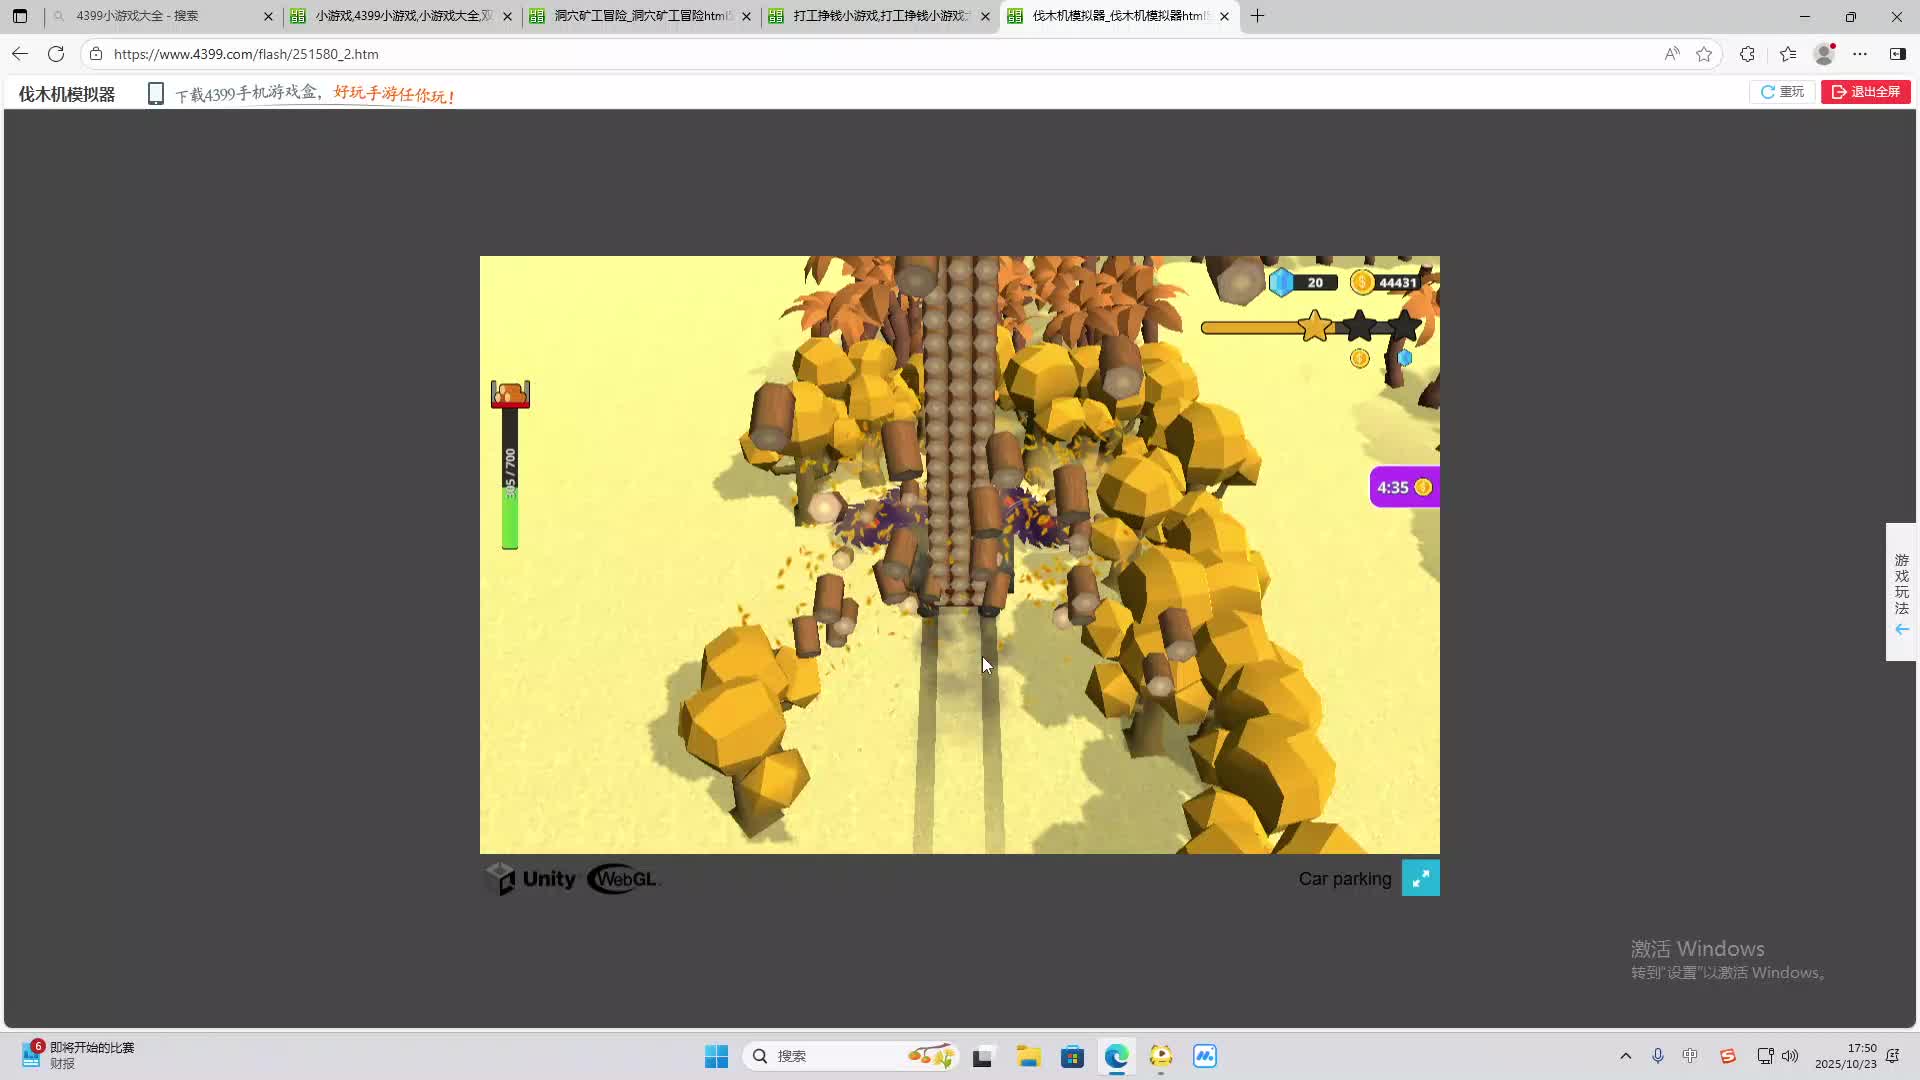Click the green 305/700 capacity bar
Screen dimensions: 1920x1080
pyautogui.click(x=510, y=498)
